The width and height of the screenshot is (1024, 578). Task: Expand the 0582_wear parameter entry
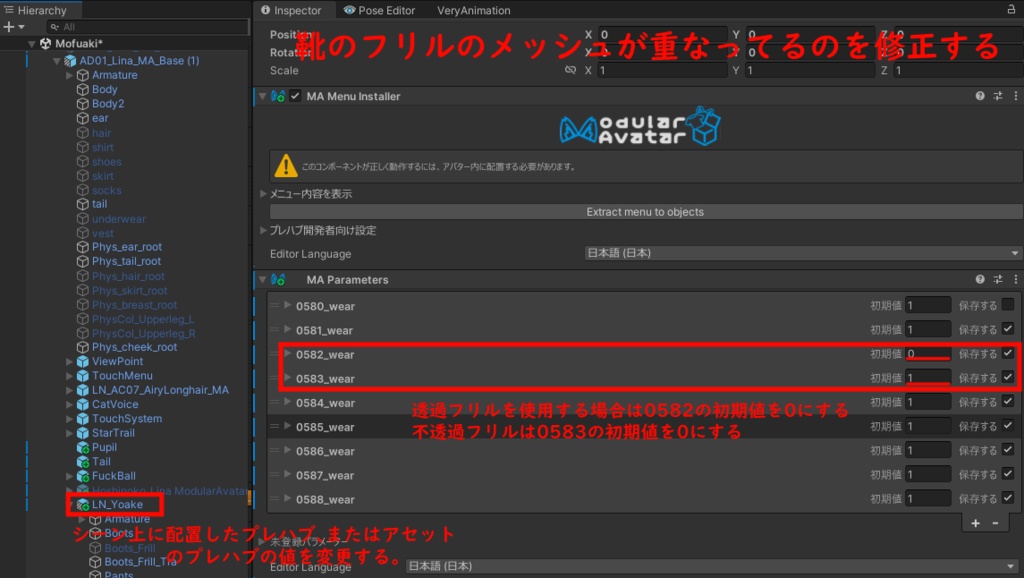tap(287, 353)
